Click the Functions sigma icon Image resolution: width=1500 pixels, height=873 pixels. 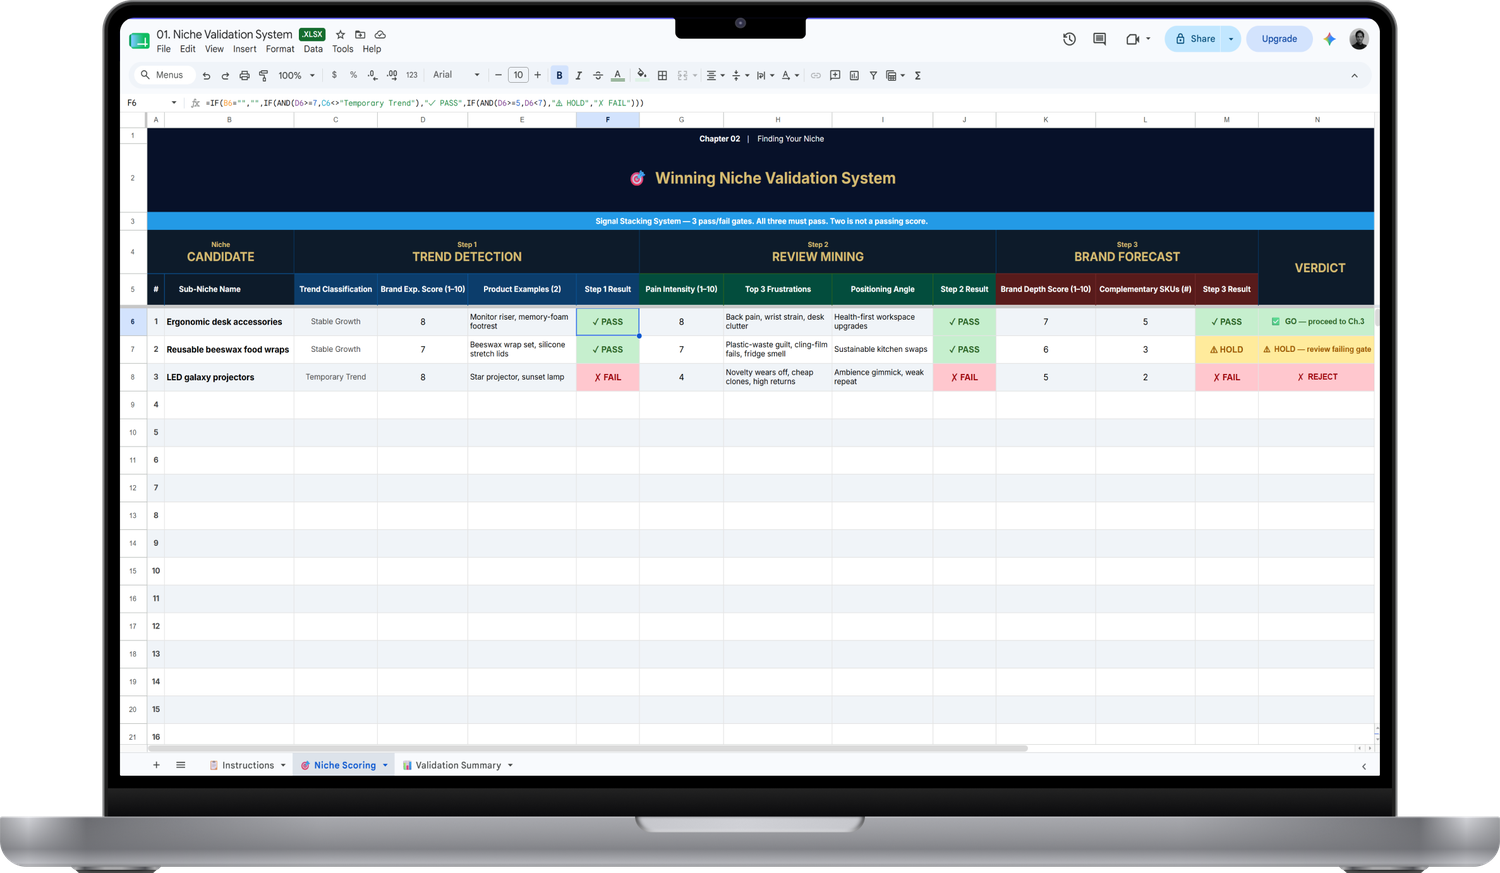(917, 75)
